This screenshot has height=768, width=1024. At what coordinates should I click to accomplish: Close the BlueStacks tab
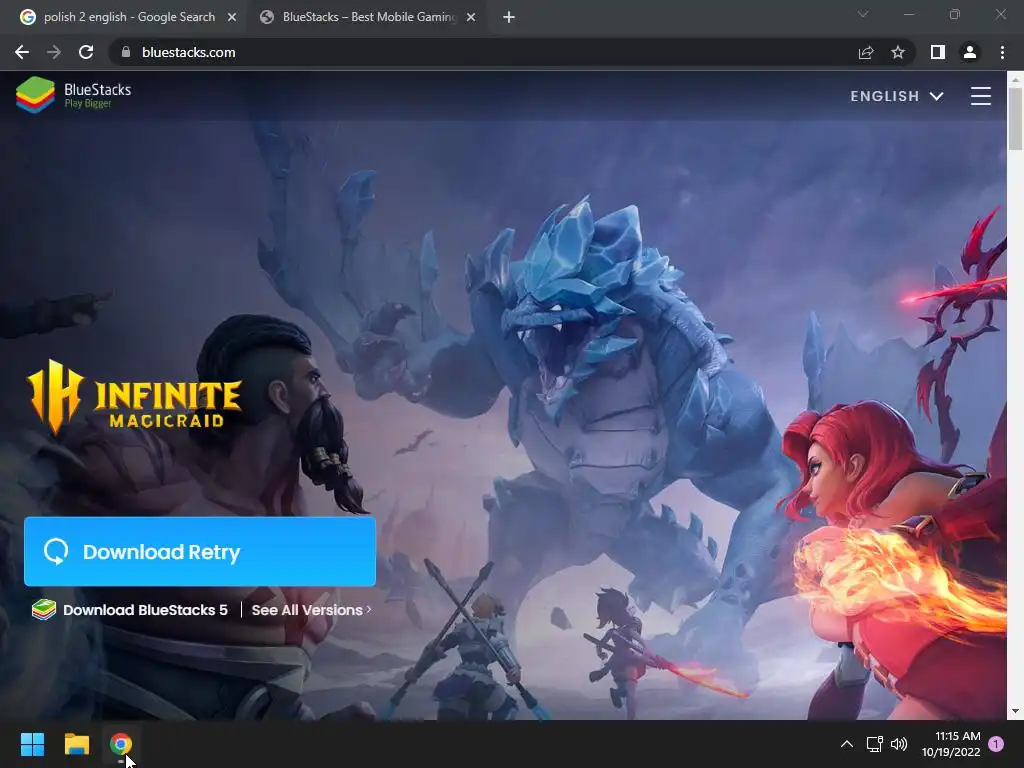point(471,17)
